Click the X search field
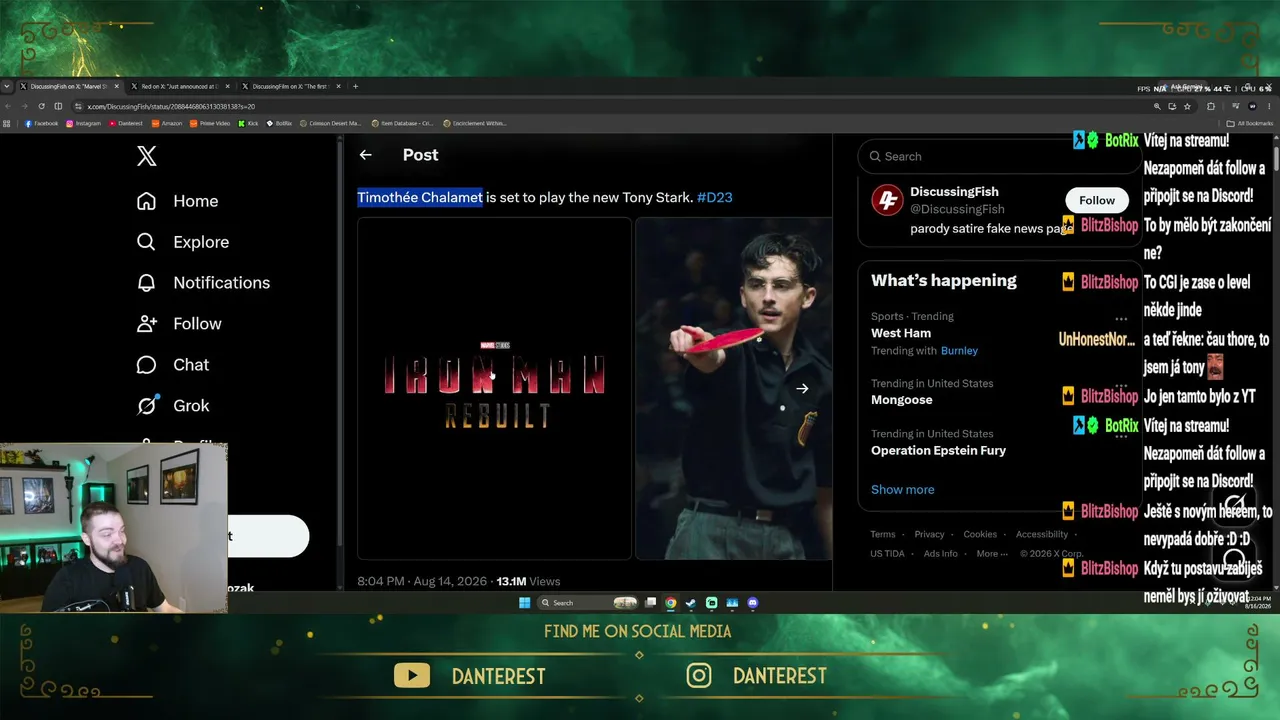 [998, 156]
